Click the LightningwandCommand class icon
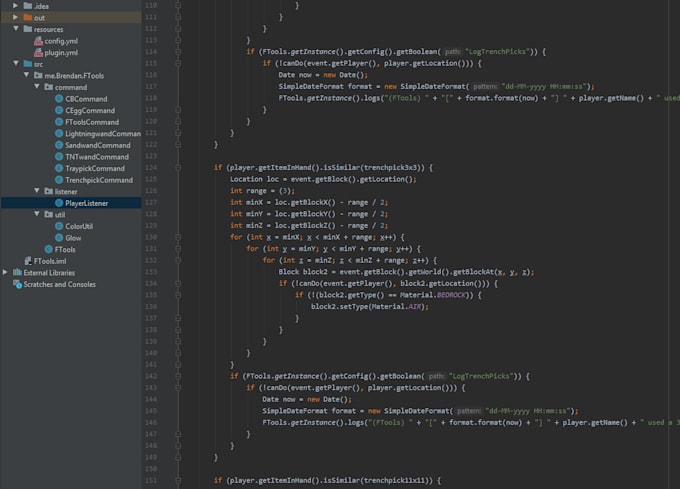 tap(59, 134)
